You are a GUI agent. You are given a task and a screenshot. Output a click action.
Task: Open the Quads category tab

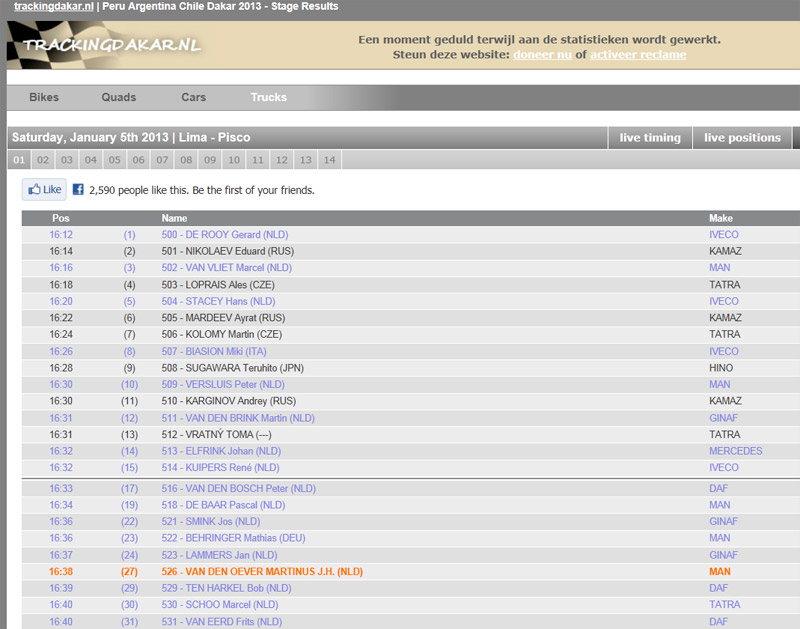119,97
